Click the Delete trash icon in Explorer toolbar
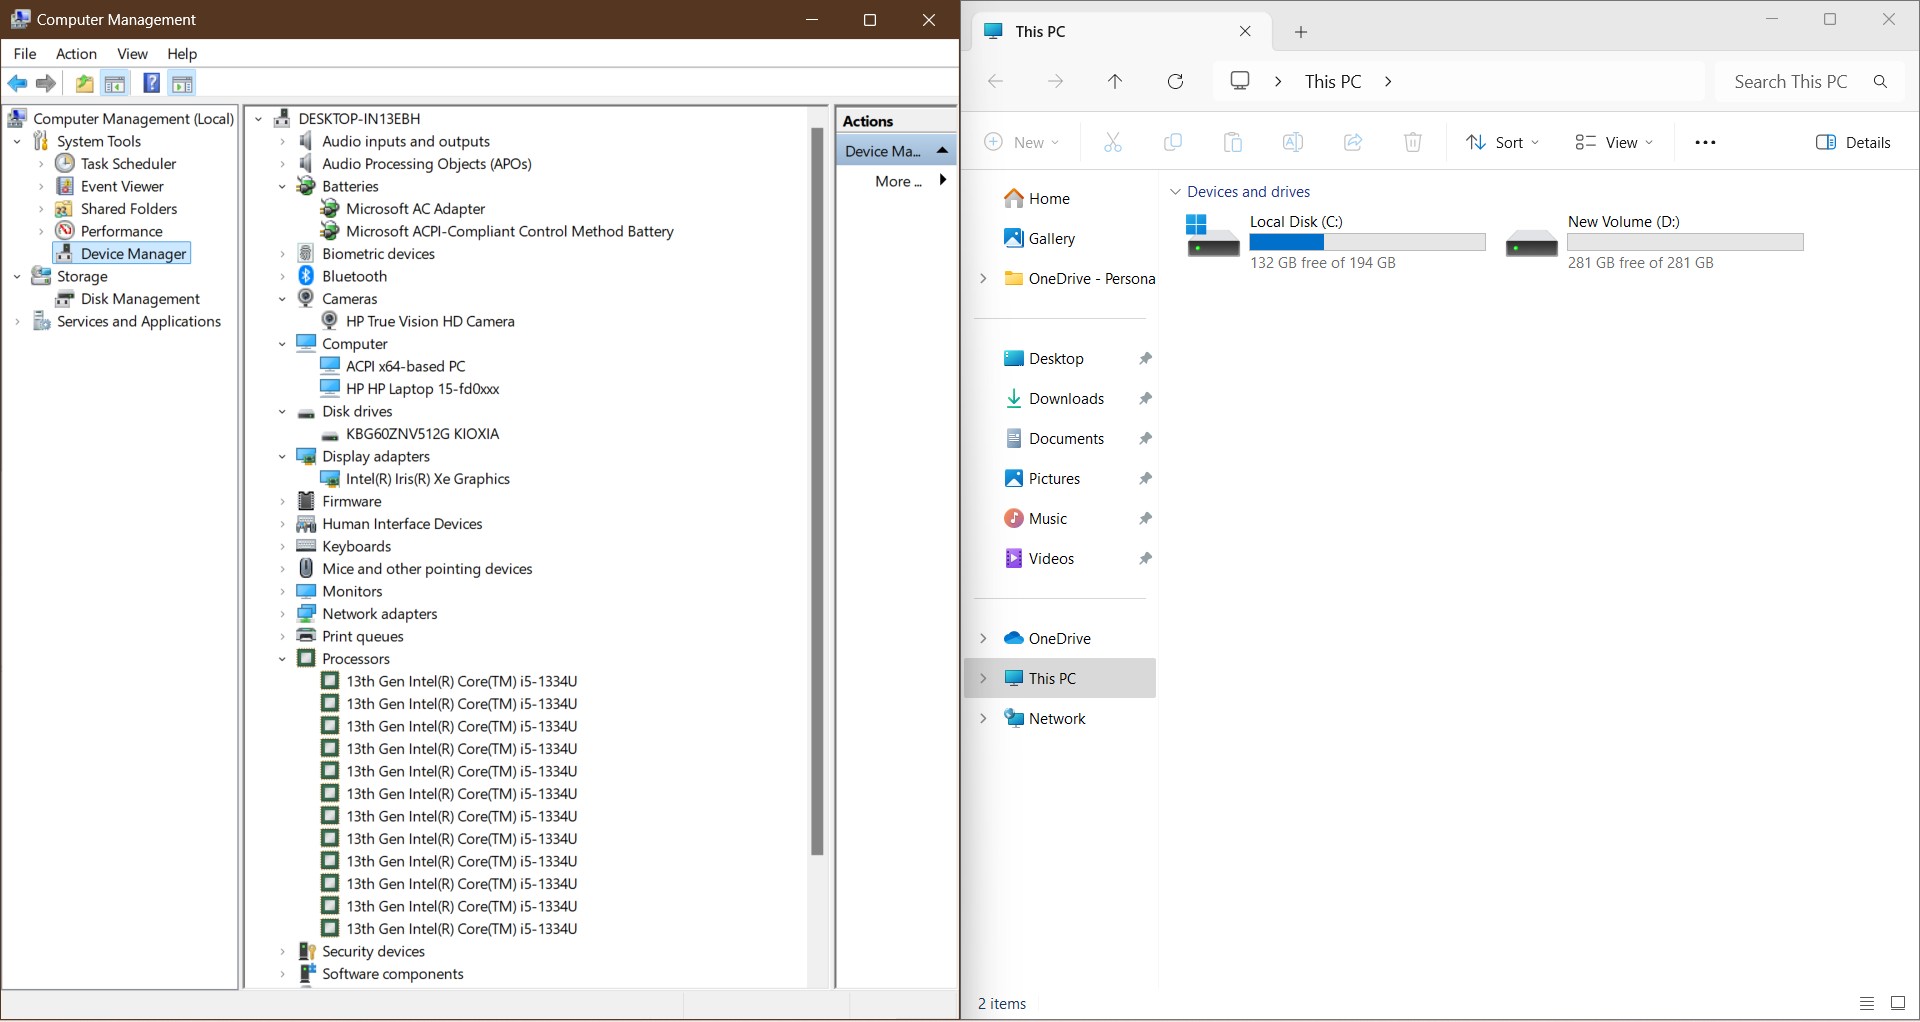The height and width of the screenshot is (1022, 1920). click(x=1412, y=143)
